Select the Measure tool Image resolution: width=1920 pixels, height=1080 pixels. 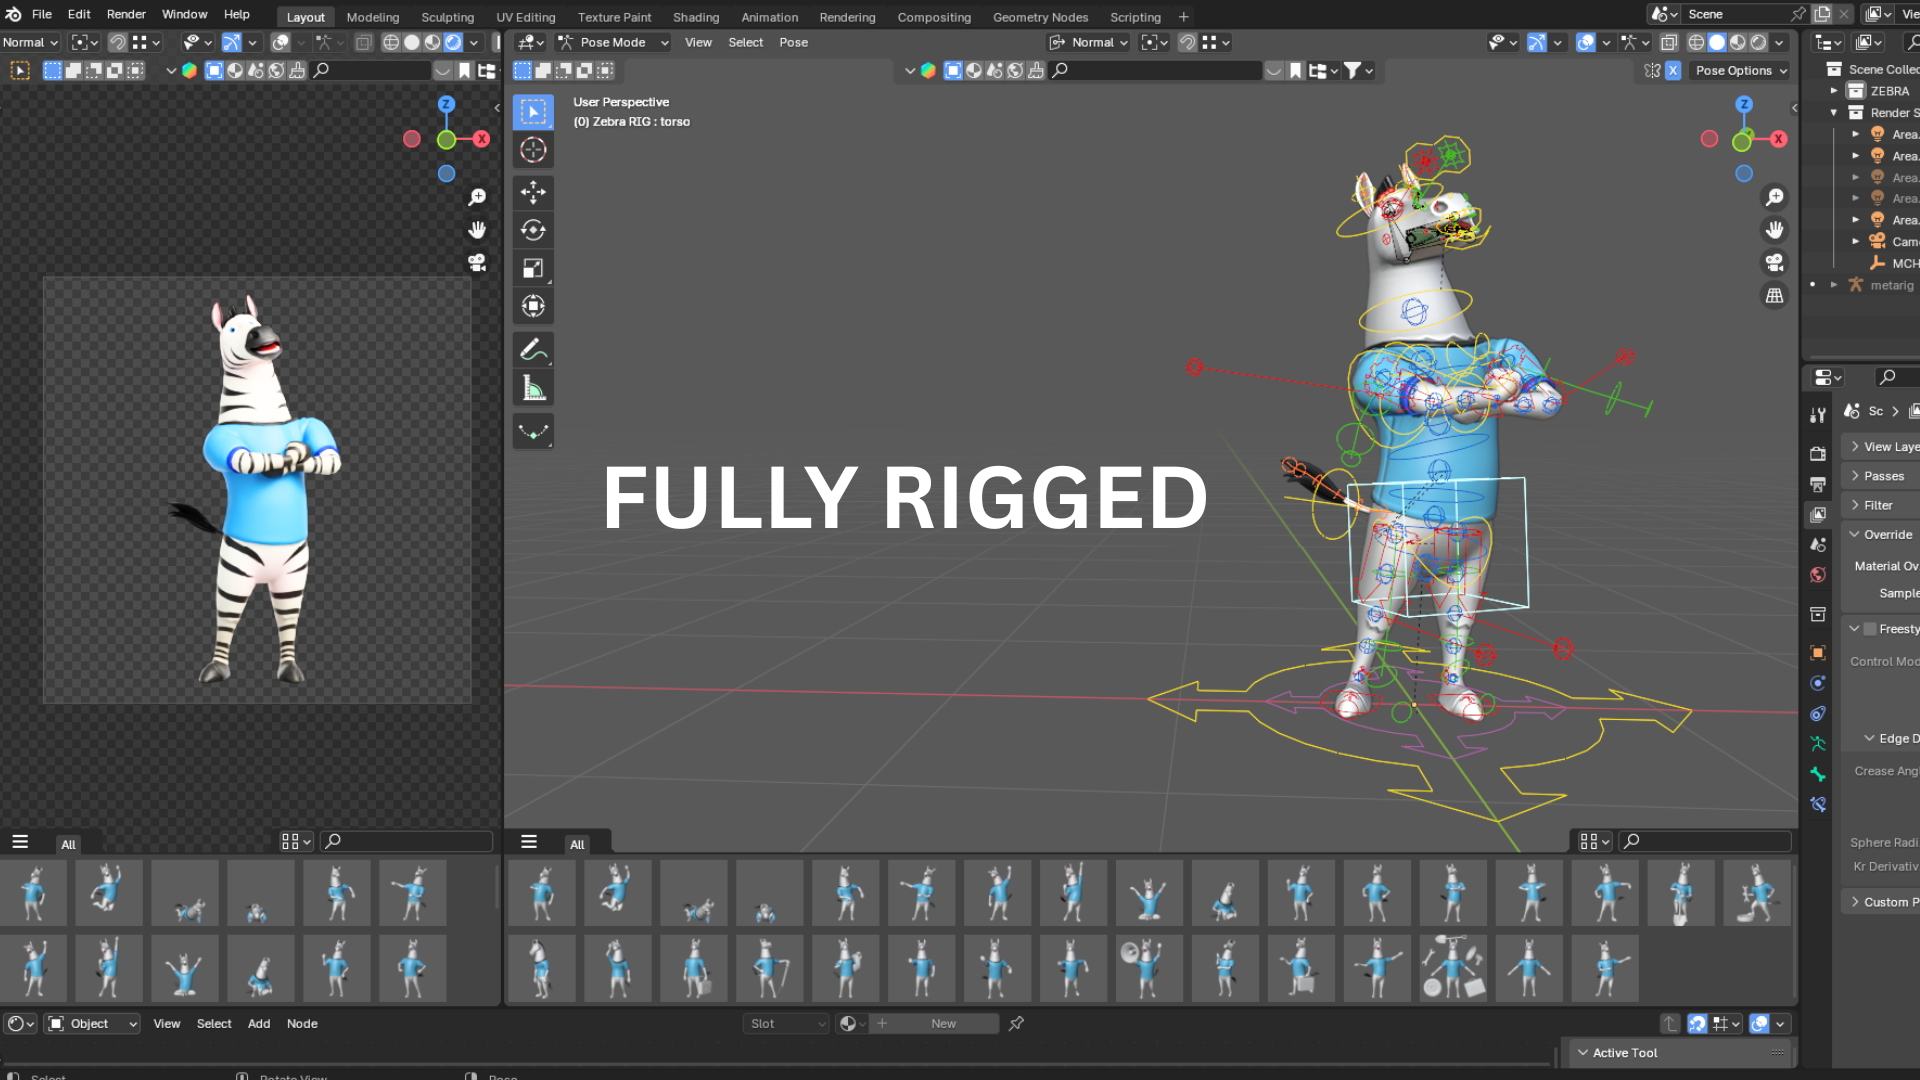pos(533,388)
